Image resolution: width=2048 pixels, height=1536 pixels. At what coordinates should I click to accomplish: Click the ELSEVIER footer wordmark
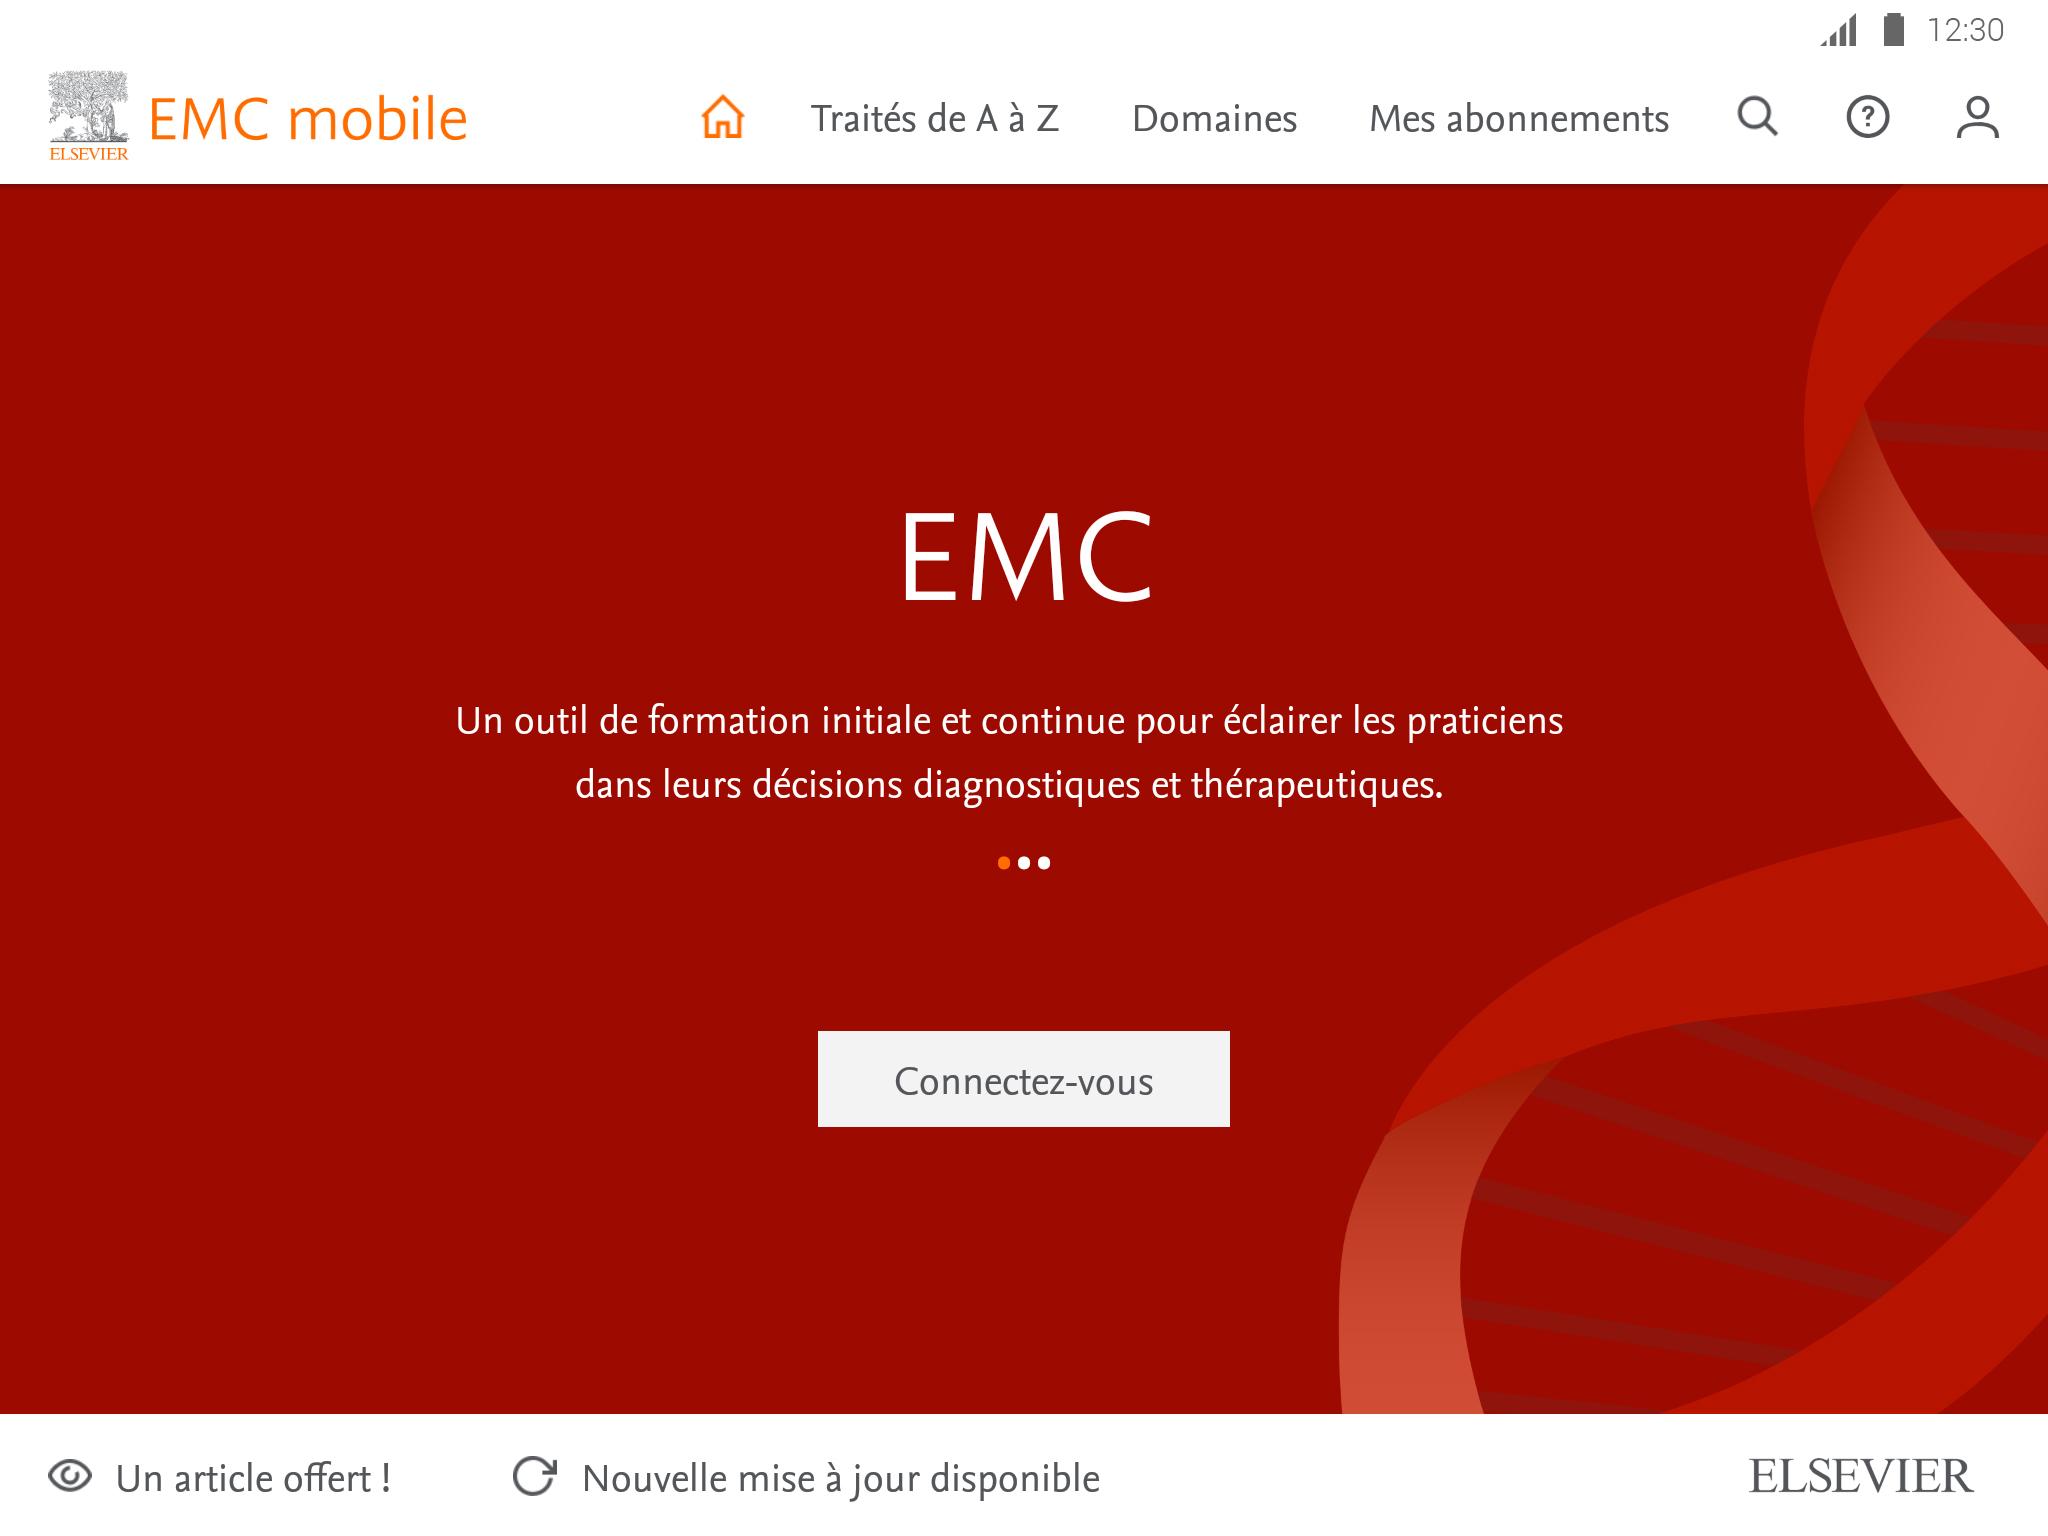pyautogui.click(x=1861, y=1477)
